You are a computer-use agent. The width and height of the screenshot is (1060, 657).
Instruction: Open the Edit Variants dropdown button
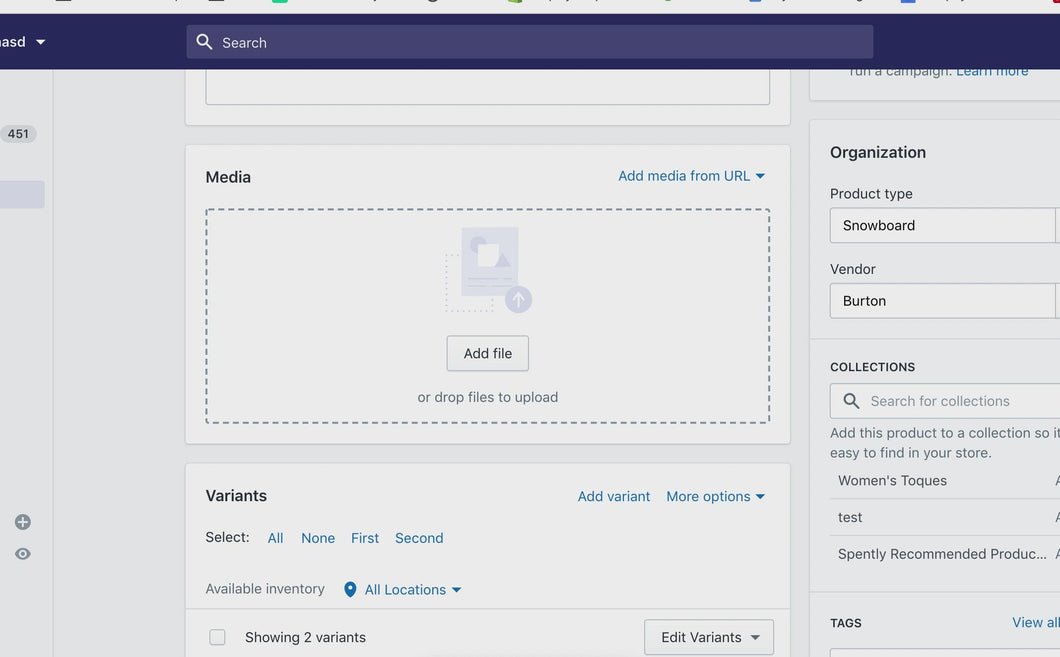708,637
